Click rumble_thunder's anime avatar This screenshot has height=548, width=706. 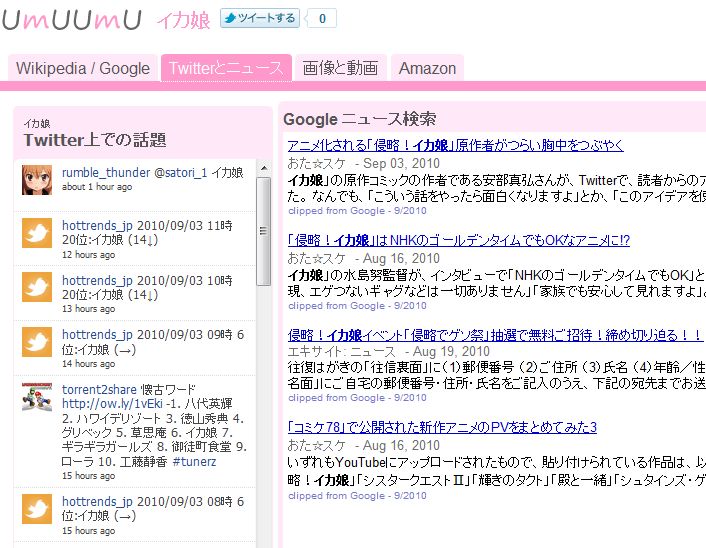[37, 180]
